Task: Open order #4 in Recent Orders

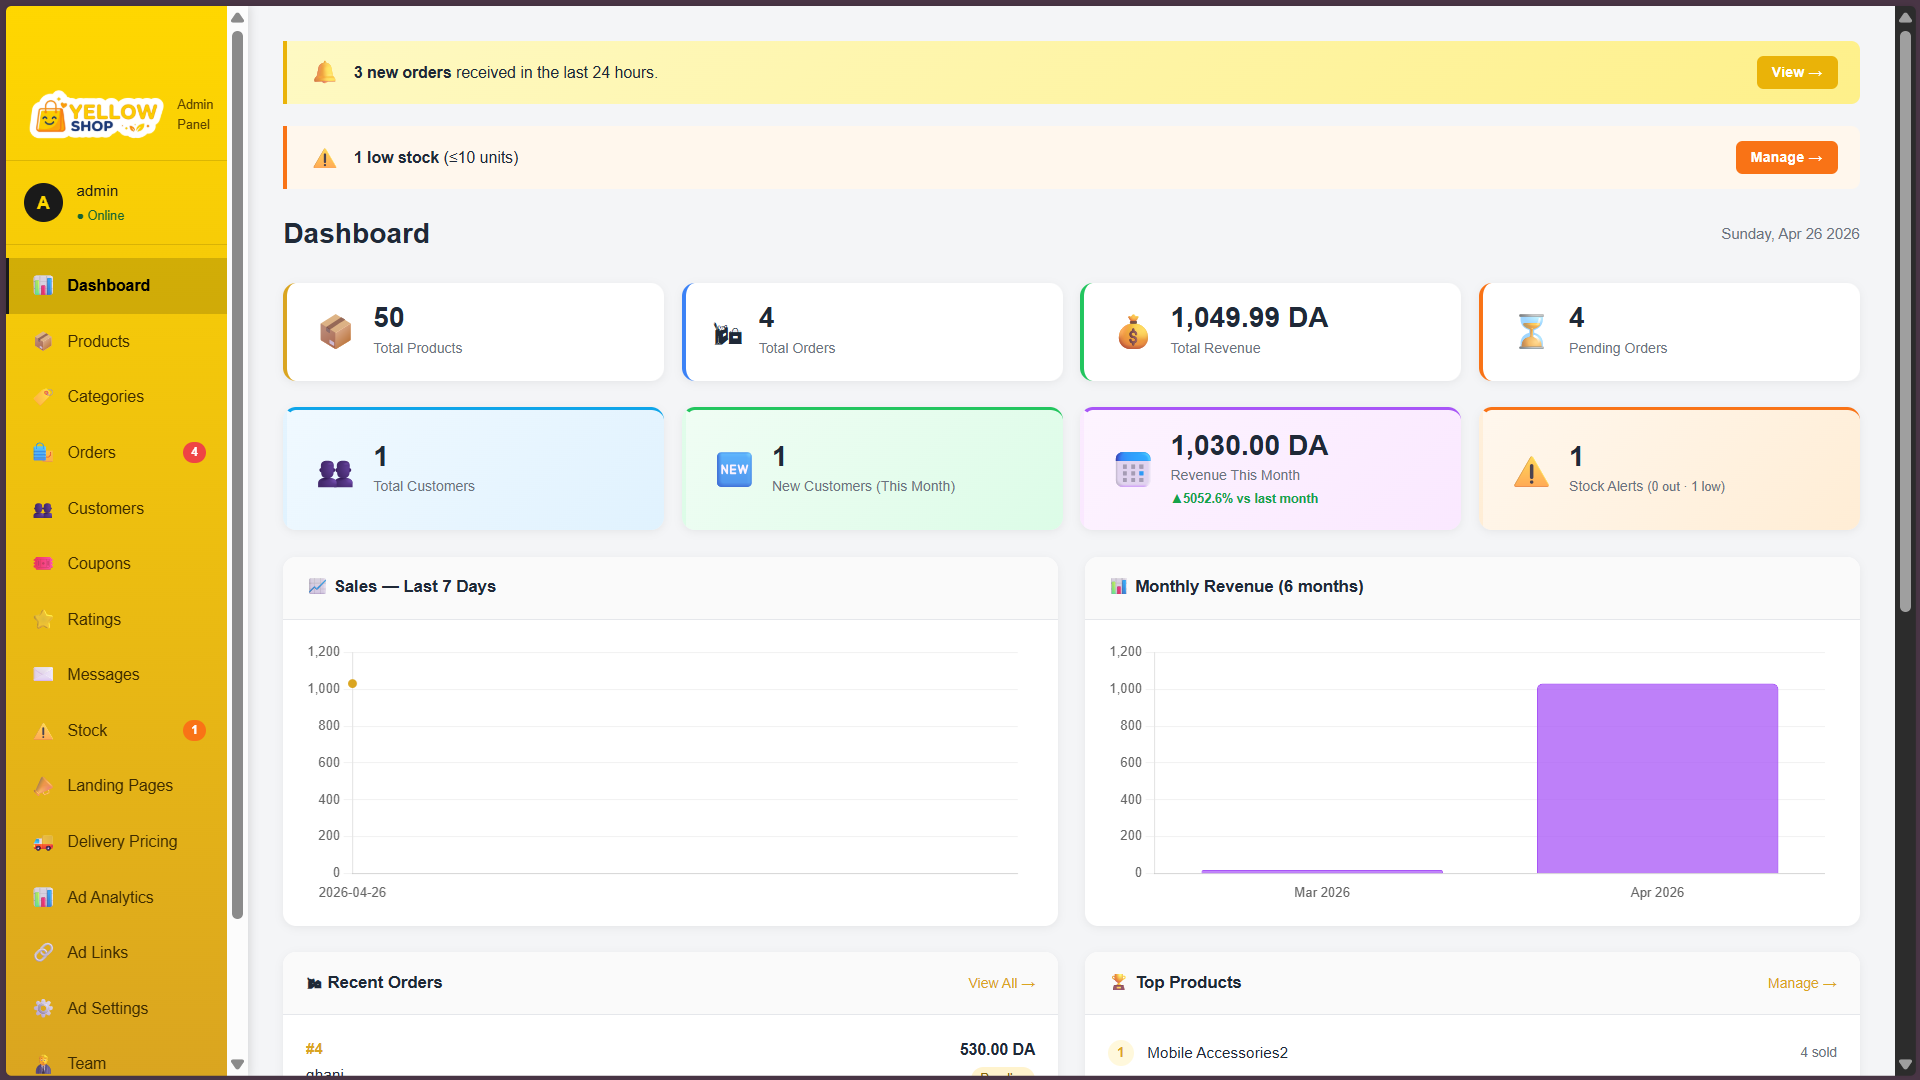Action: [314, 1049]
